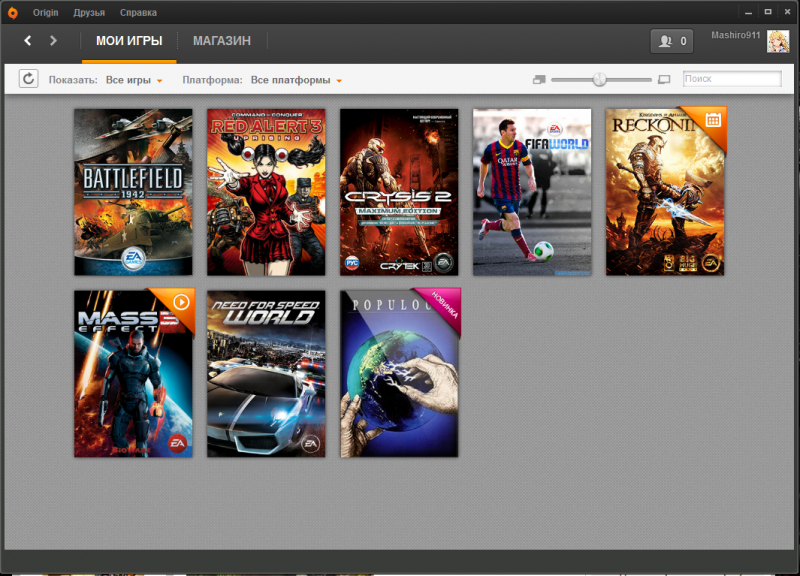Select the Populous game cover
The image size is (800, 576).
399,374
